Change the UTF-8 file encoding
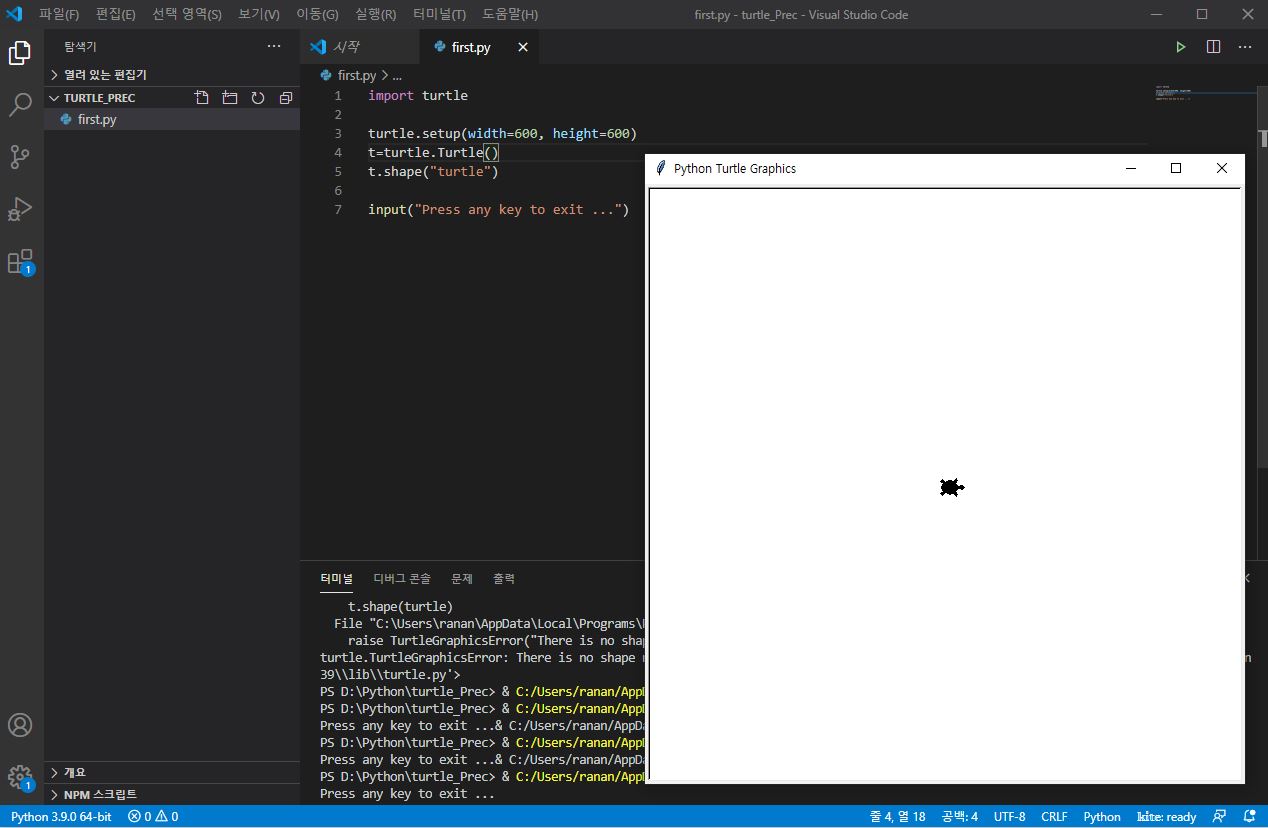This screenshot has height=828, width=1268. (x=1009, y=816)
